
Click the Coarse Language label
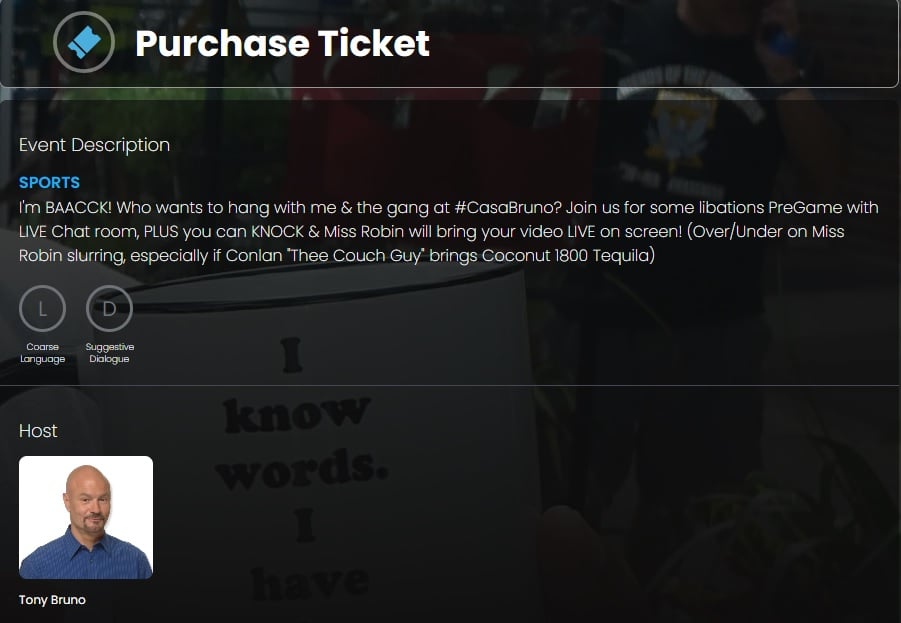pos(42,353)
